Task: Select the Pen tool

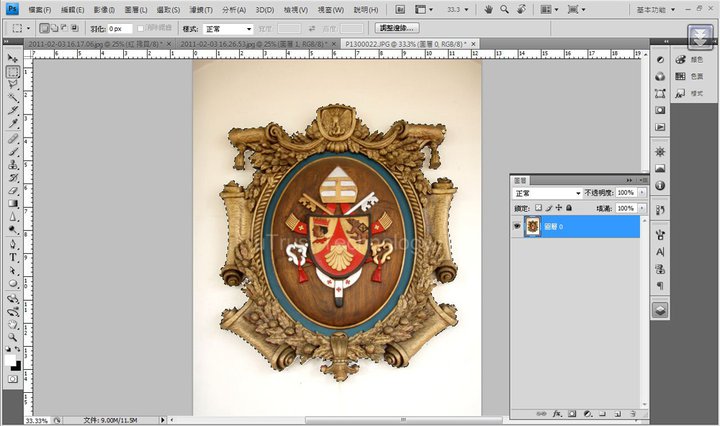Action: point(12,244)
